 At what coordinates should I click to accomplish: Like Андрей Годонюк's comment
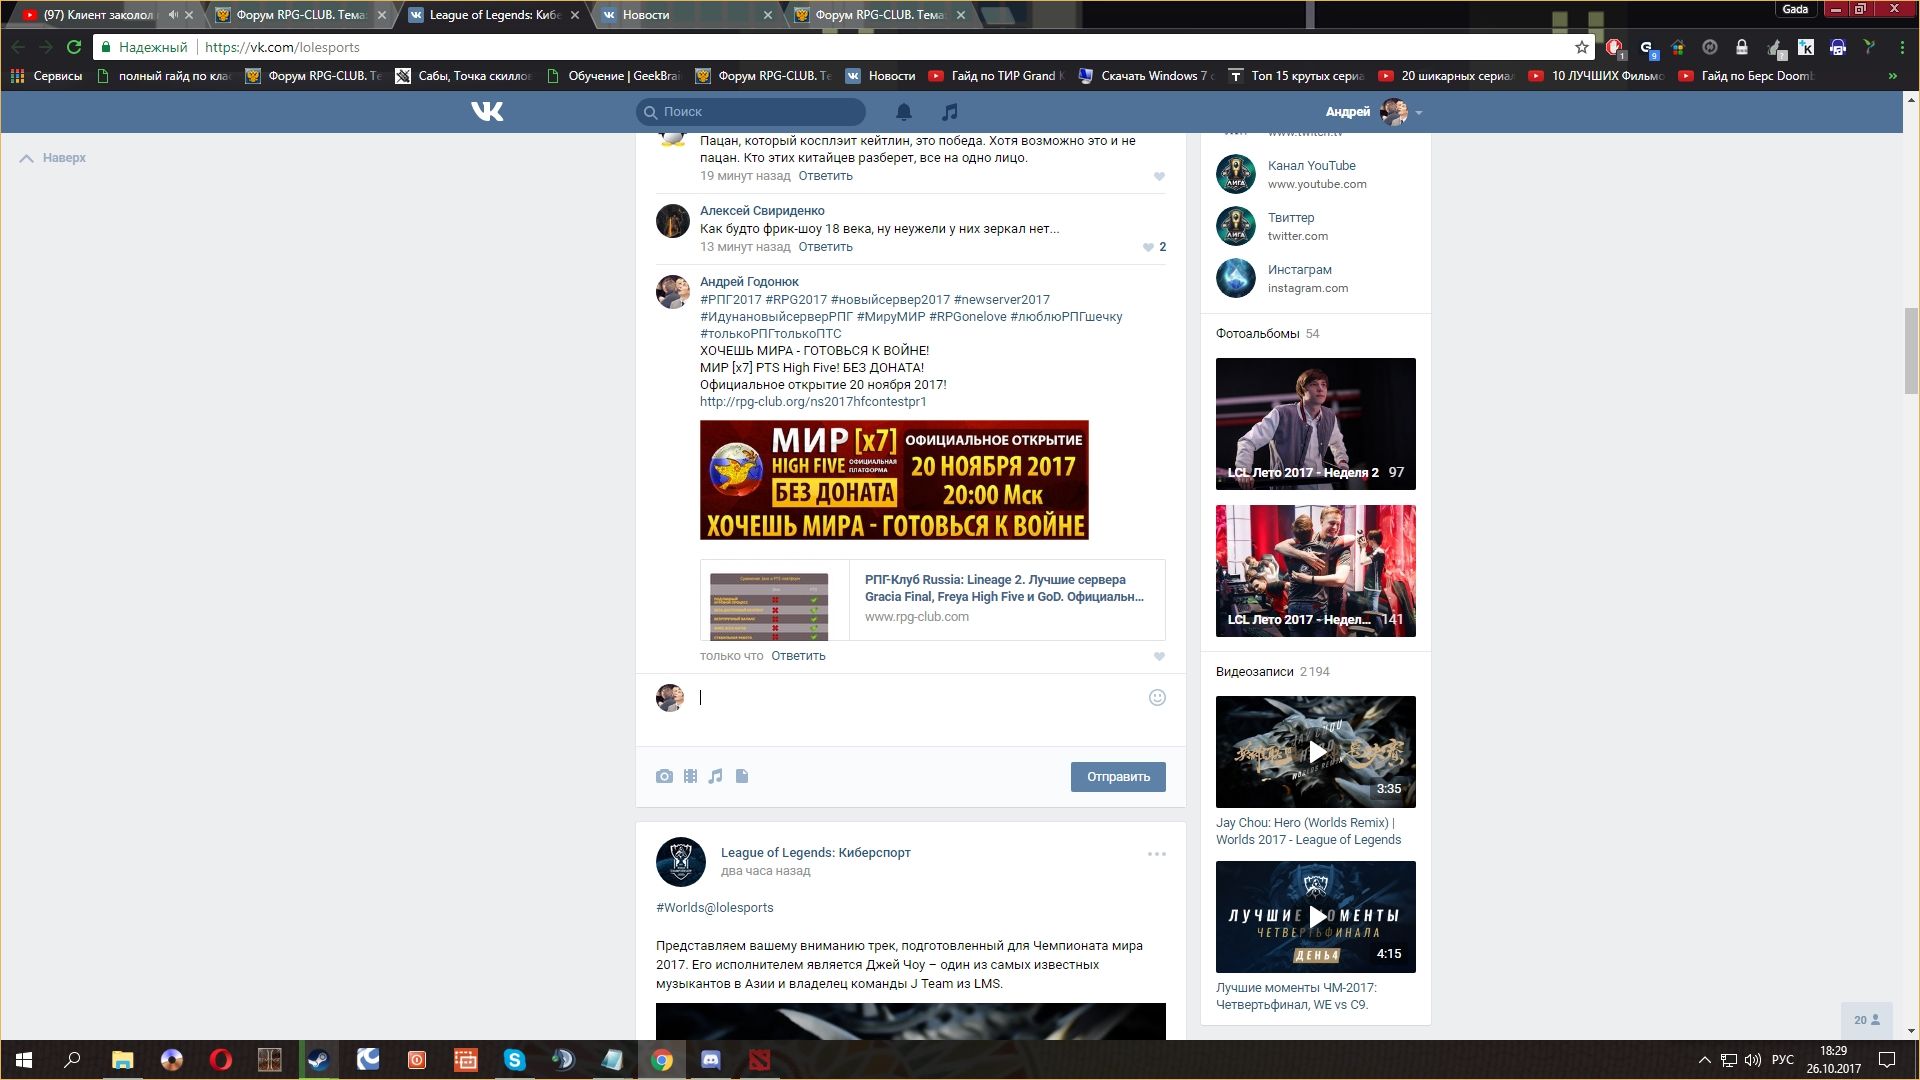[x=1159, y=657]
